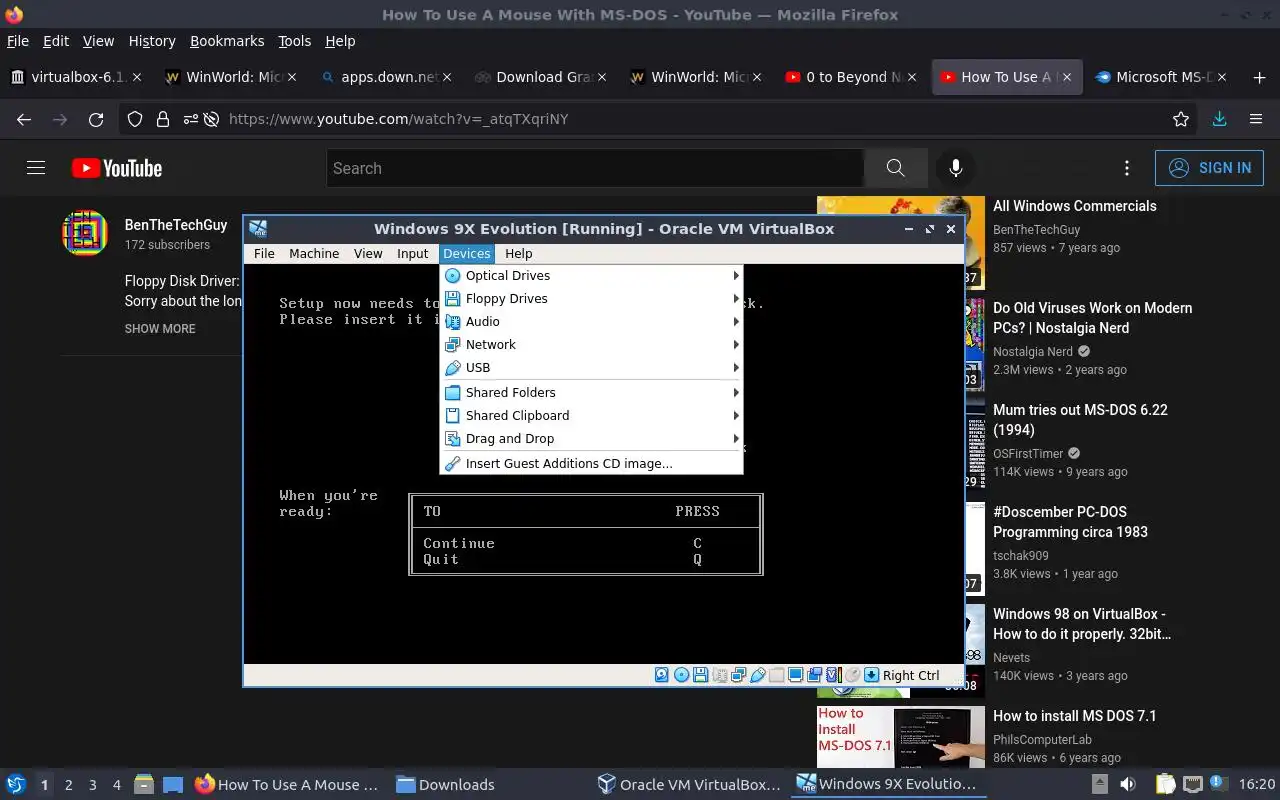Open Downloads window from taskbar

coord(445,785)
